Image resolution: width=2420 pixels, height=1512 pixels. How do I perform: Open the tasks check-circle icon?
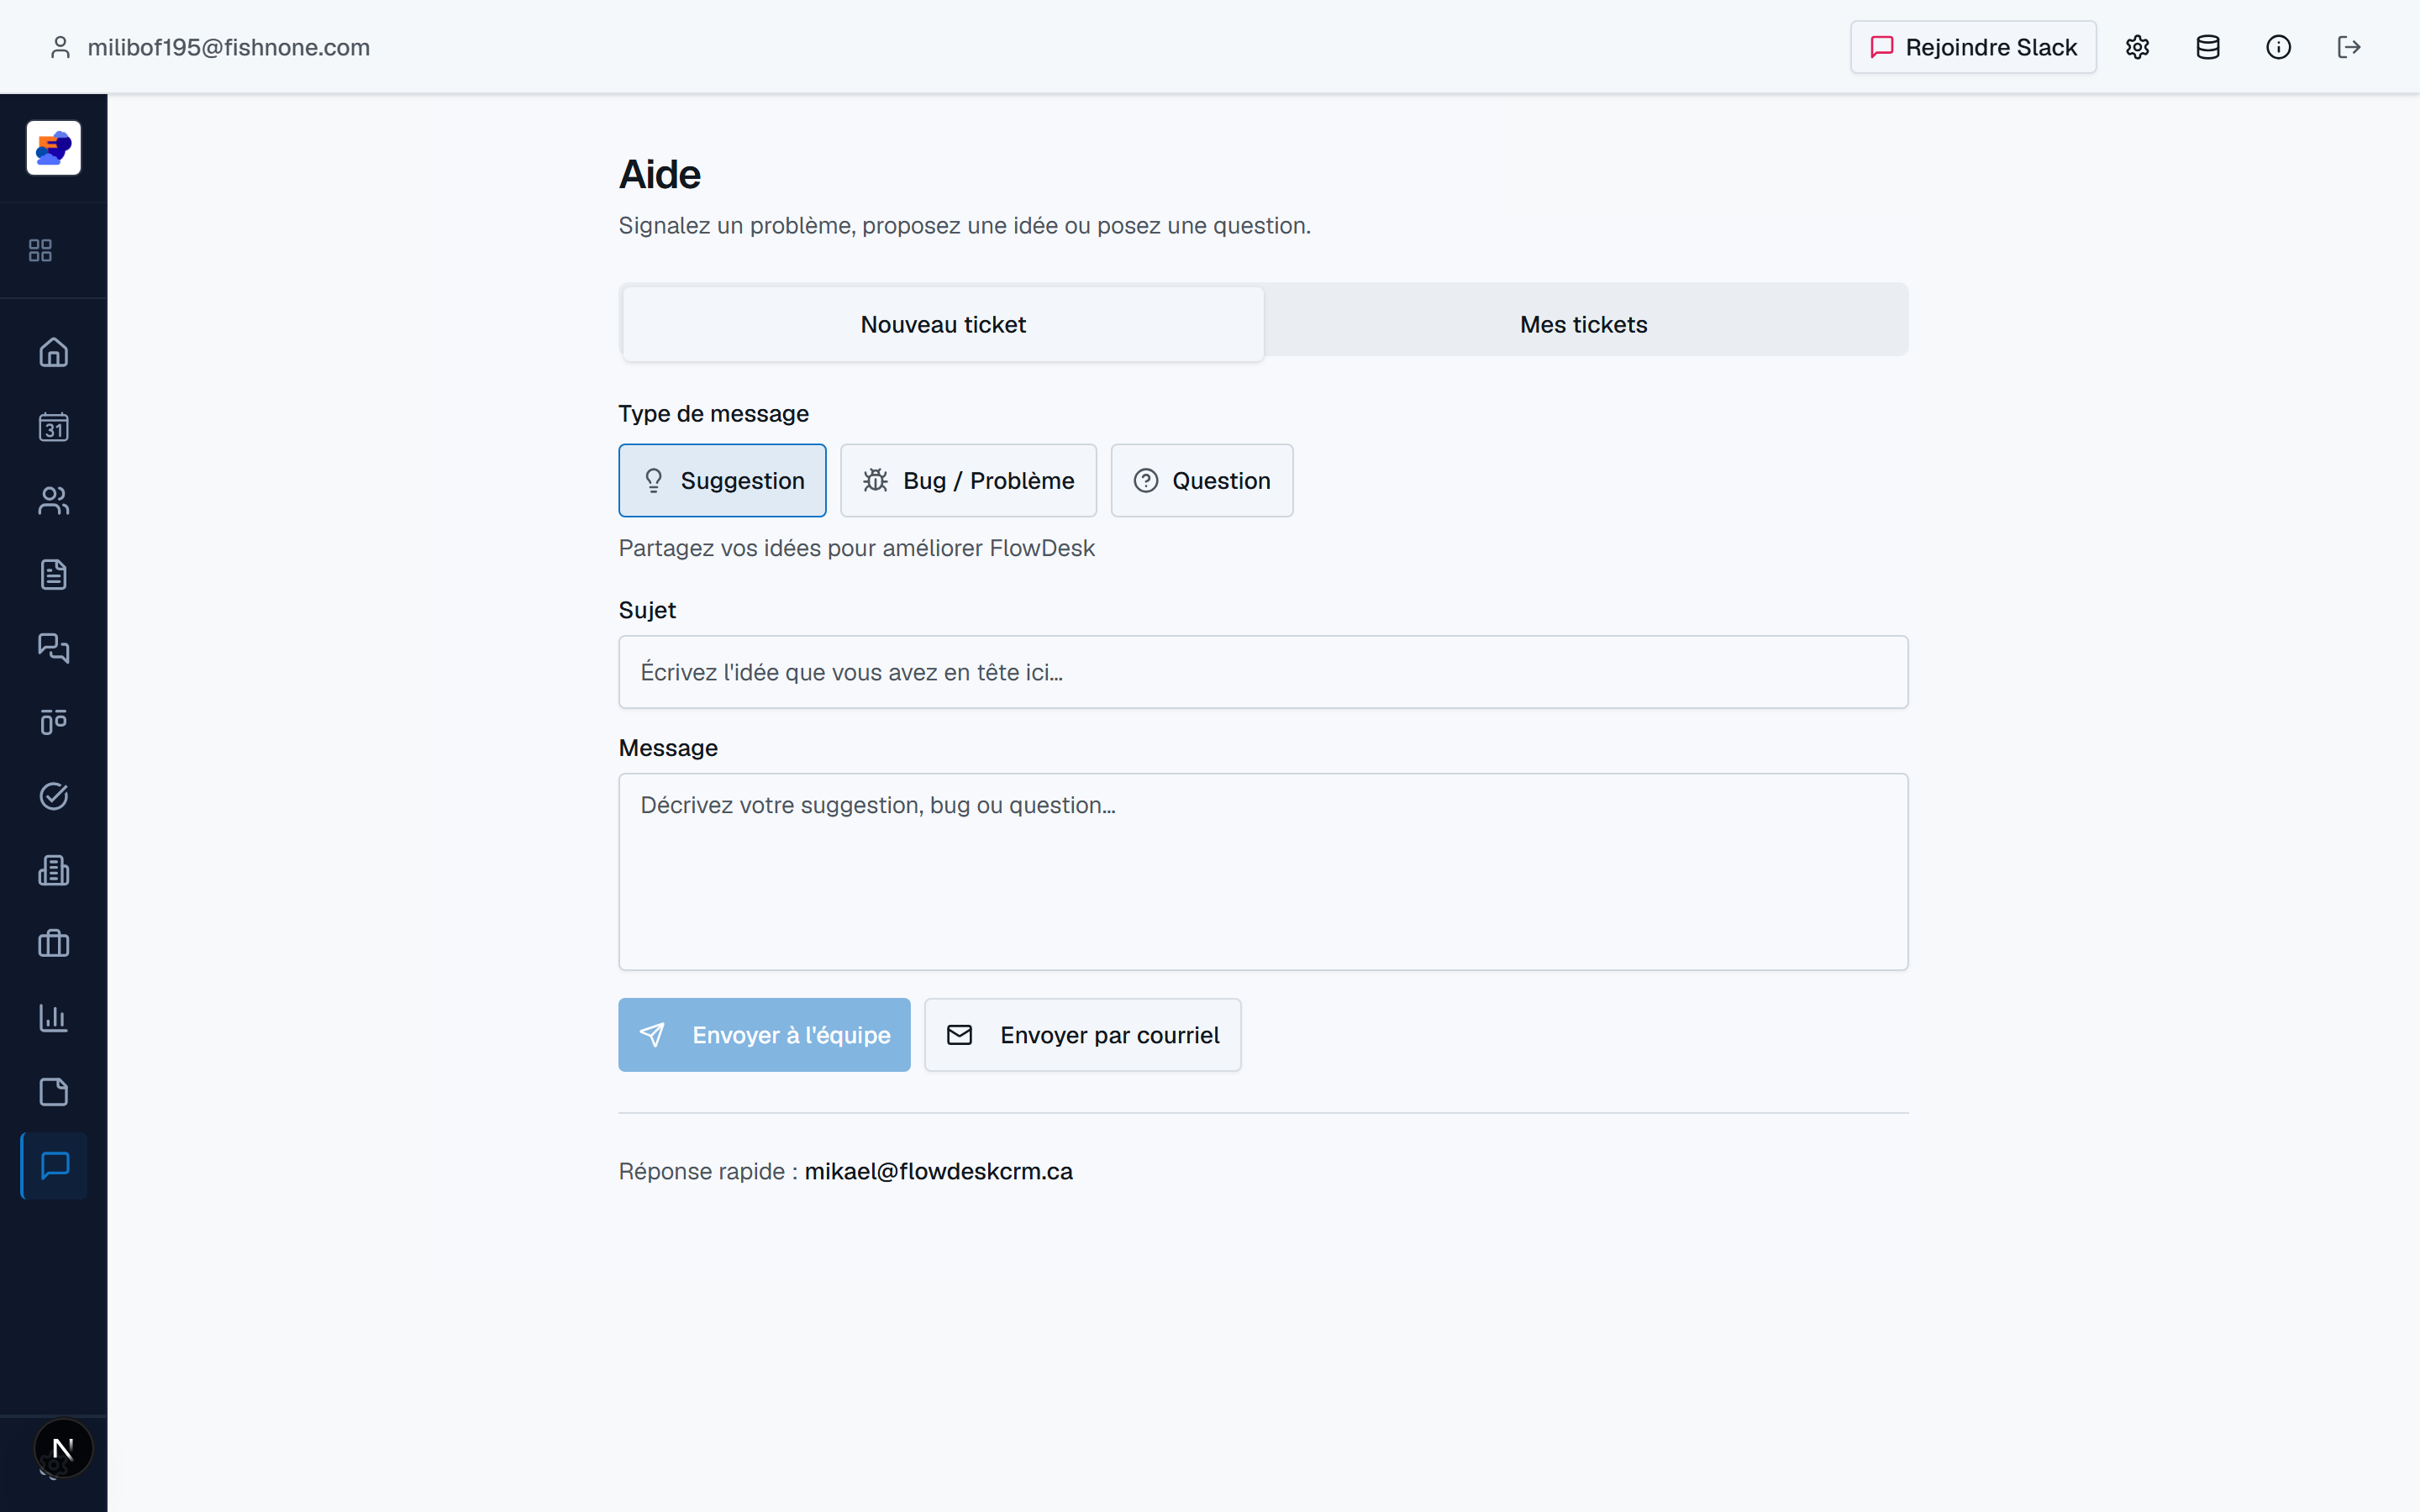click(x=54, y=796)
